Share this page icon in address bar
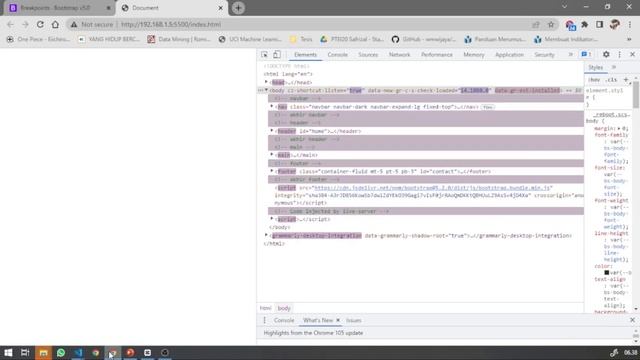The image size is (640, 360). point(536,24)
